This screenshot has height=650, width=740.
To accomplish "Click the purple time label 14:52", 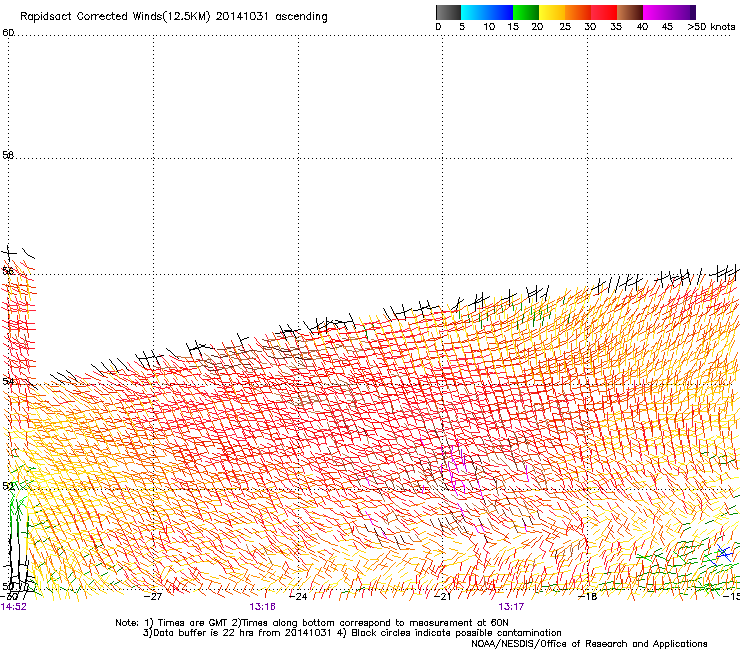I will tap(14, 607).
